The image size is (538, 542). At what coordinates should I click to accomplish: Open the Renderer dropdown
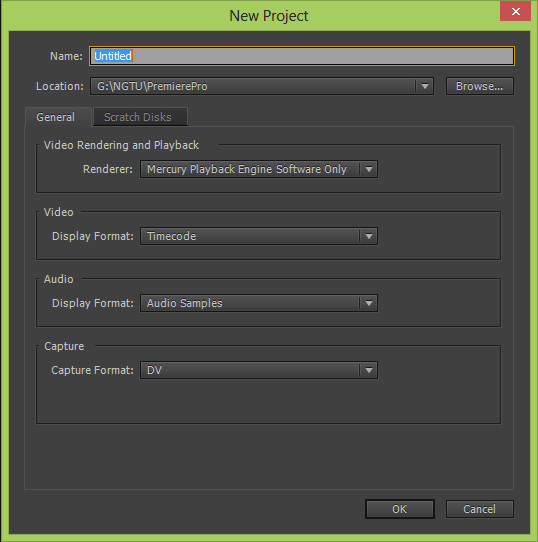(259, 169)
